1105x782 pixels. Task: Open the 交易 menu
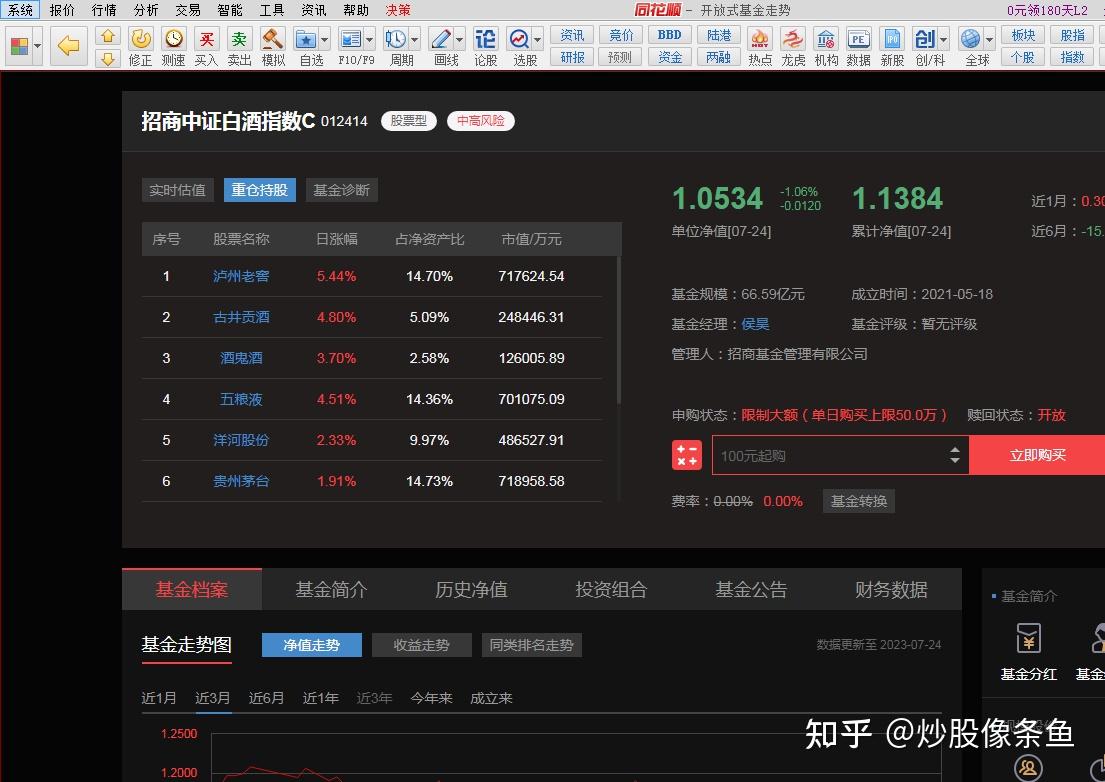[x=188, y=10]
